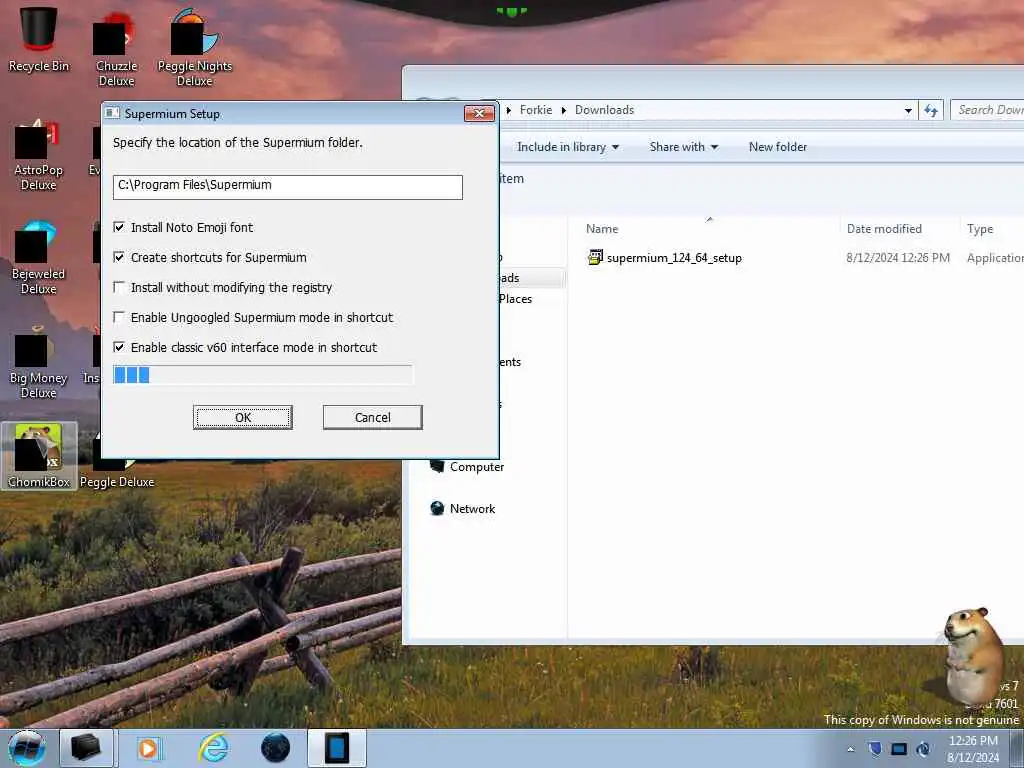
Task: Click the supermium_124_64_setup file icon
Action: pyautogui.click(x=595, y=257)
